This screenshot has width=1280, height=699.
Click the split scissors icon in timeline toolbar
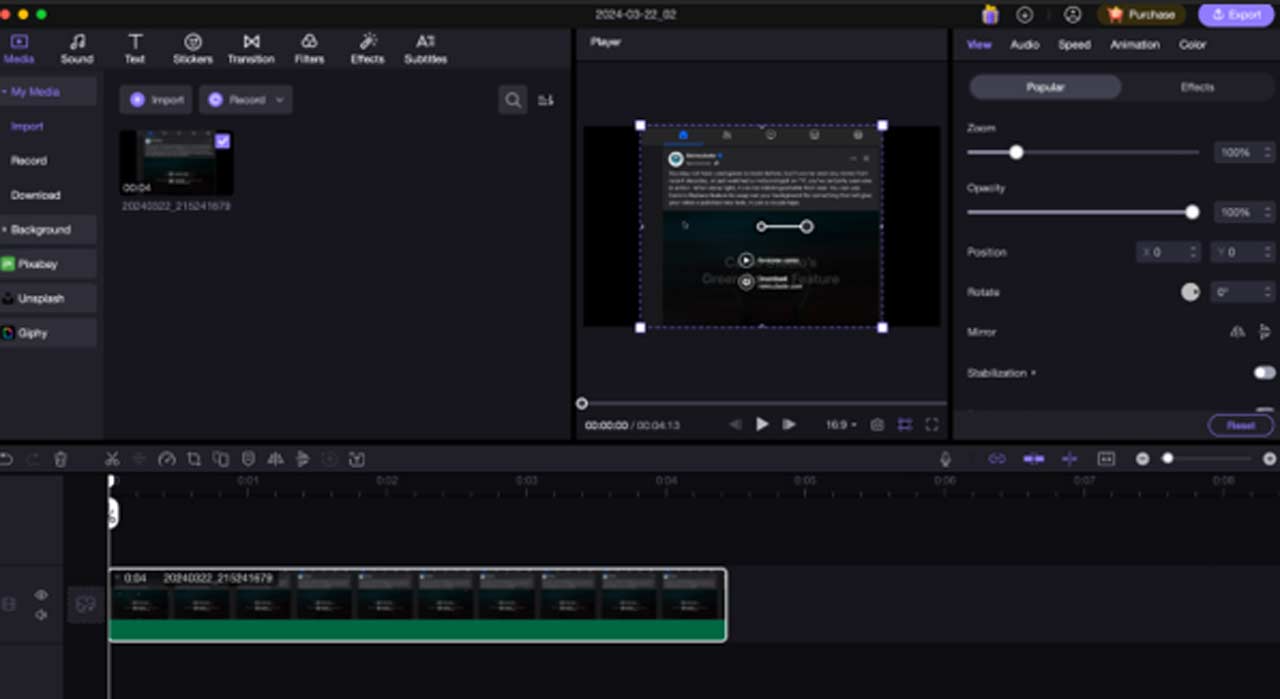tap(112, 459)
